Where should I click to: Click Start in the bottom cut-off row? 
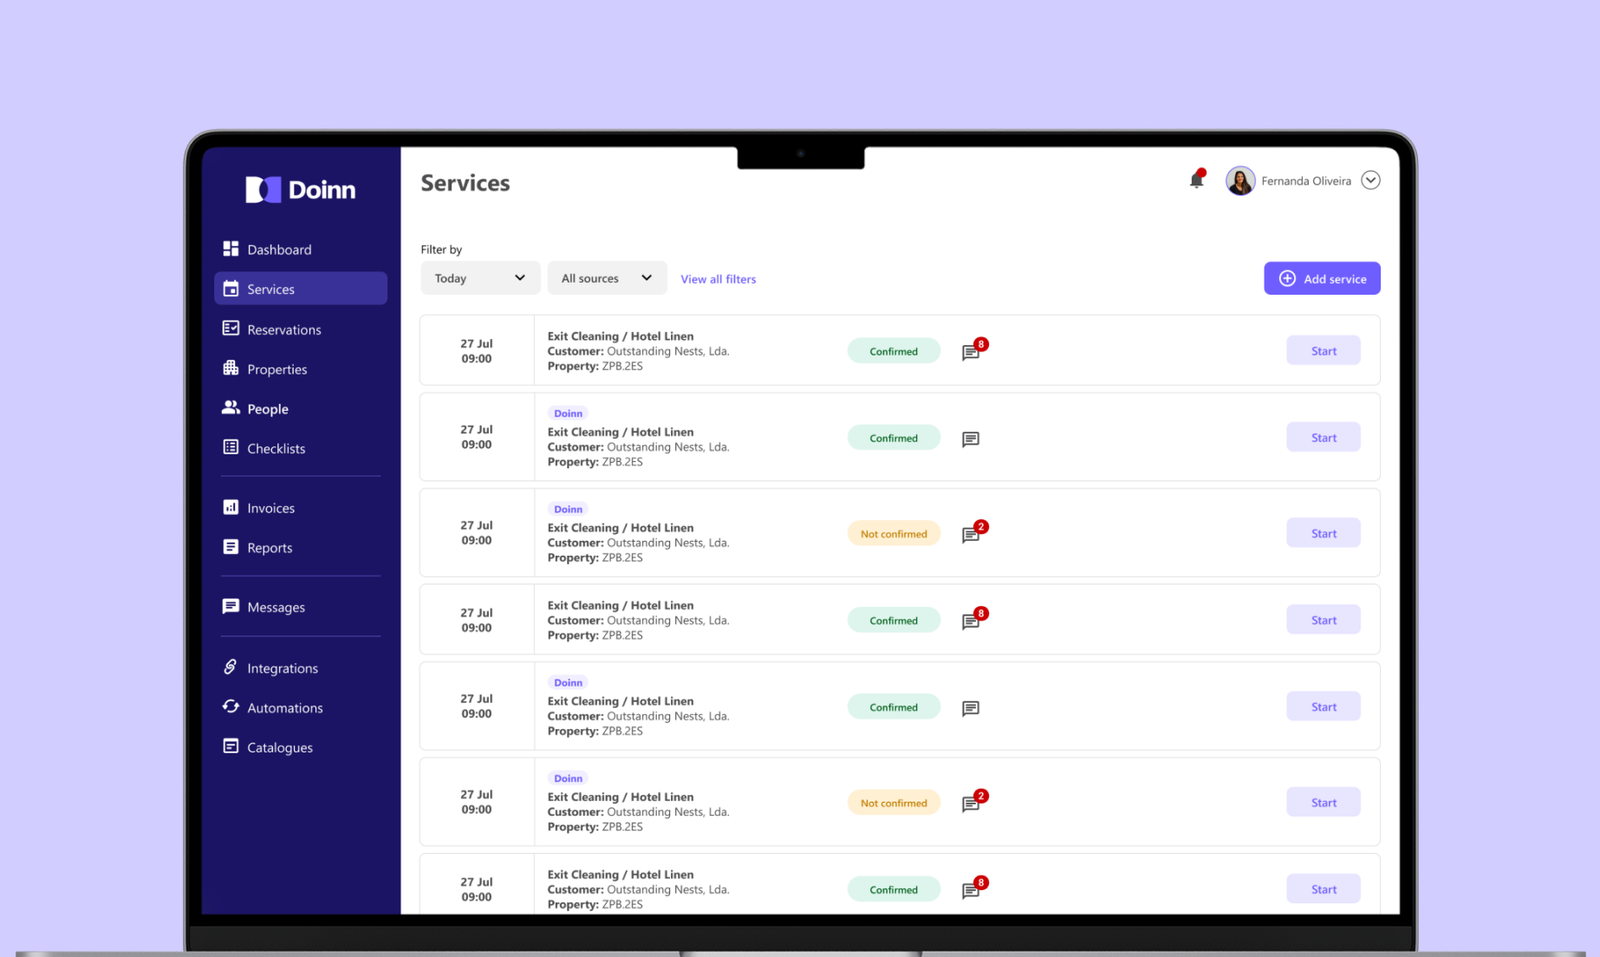1323,889
